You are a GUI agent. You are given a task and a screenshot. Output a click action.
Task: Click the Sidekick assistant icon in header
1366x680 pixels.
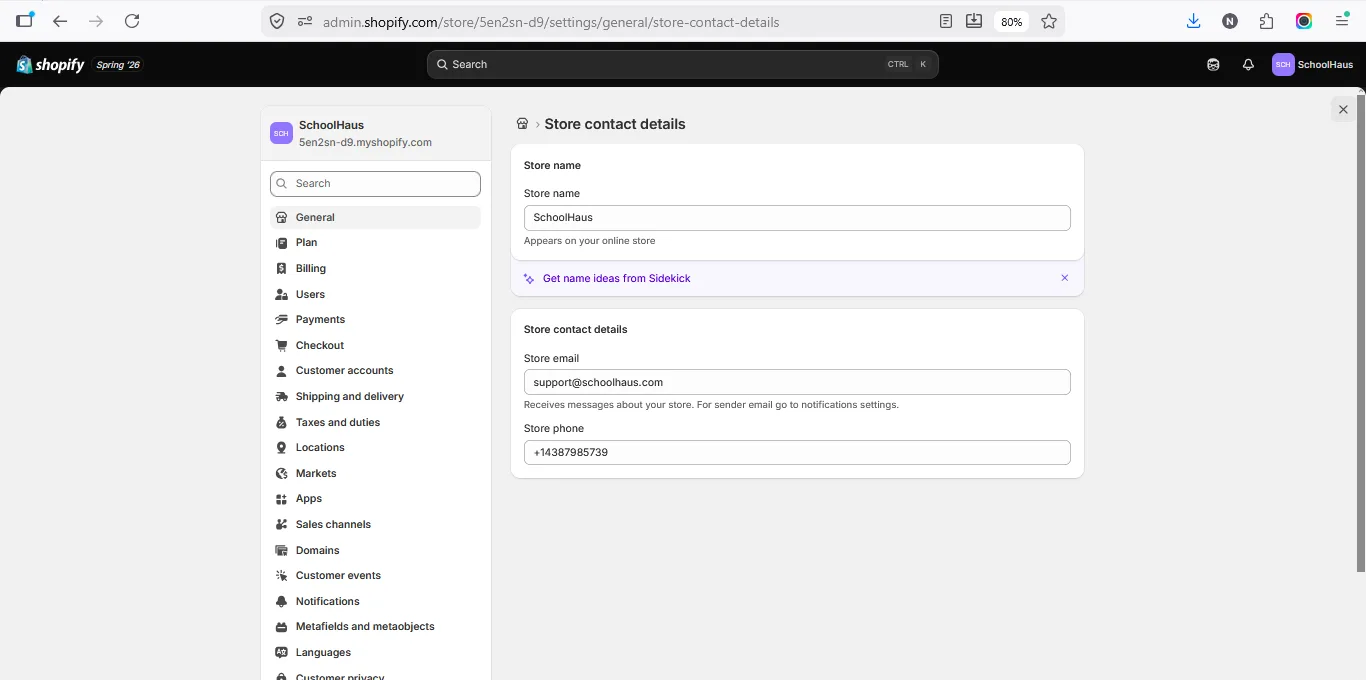click(x=1213, y=64)
